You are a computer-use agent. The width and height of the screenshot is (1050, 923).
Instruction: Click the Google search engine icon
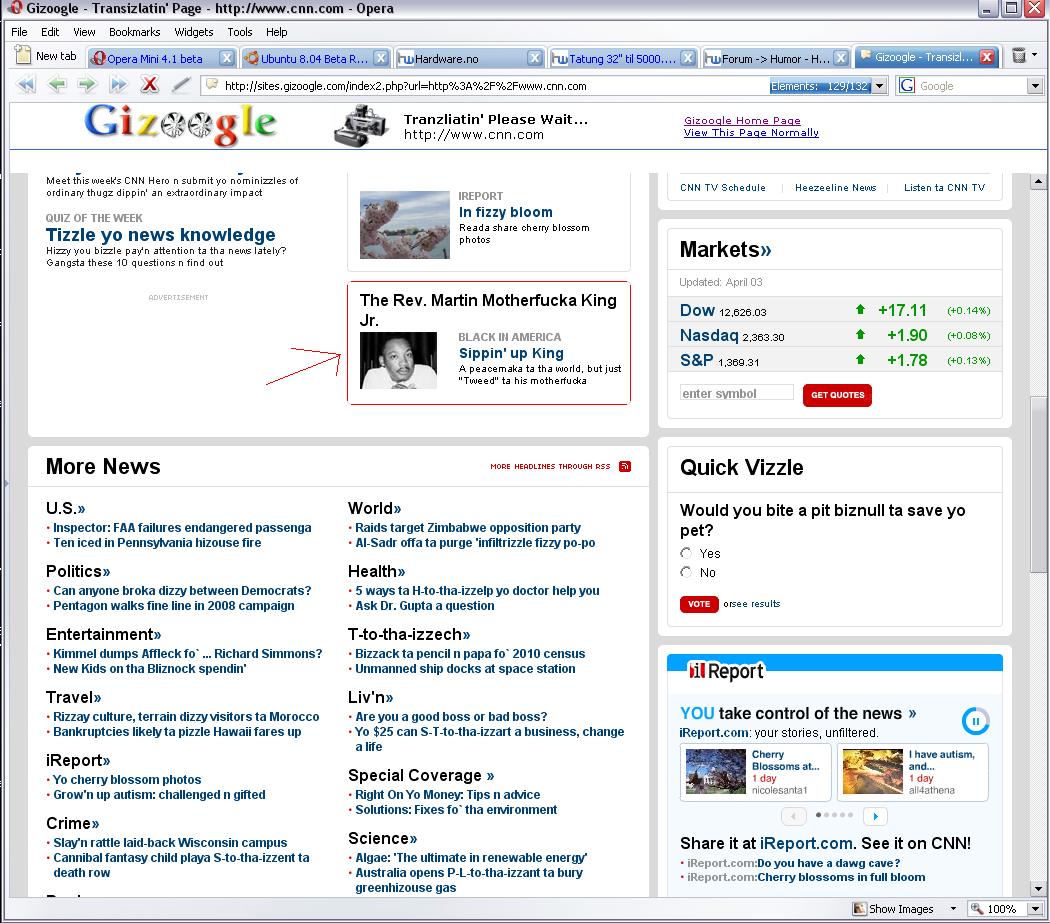click(x=907, y=86)
